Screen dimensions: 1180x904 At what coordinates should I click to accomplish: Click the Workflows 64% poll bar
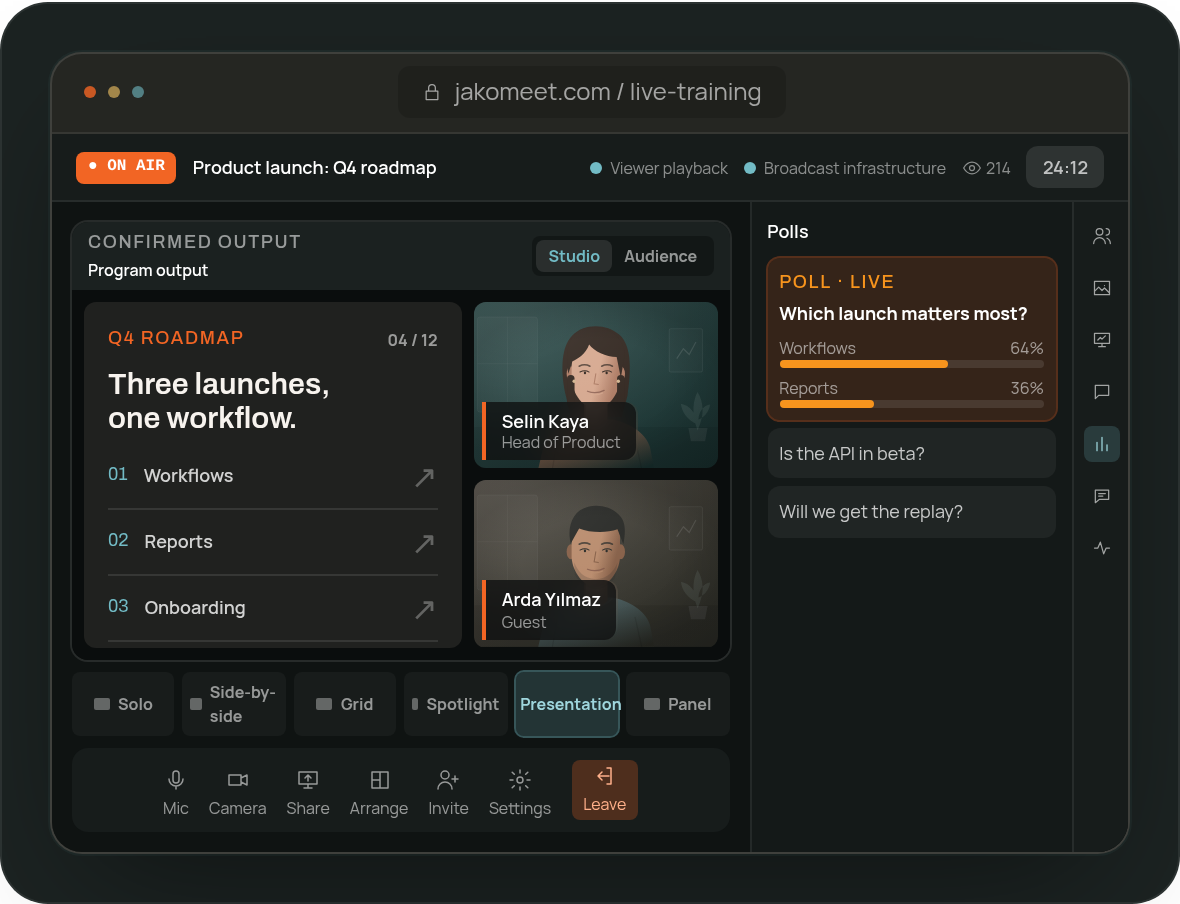pyautogui.click(x=911, y=364)
